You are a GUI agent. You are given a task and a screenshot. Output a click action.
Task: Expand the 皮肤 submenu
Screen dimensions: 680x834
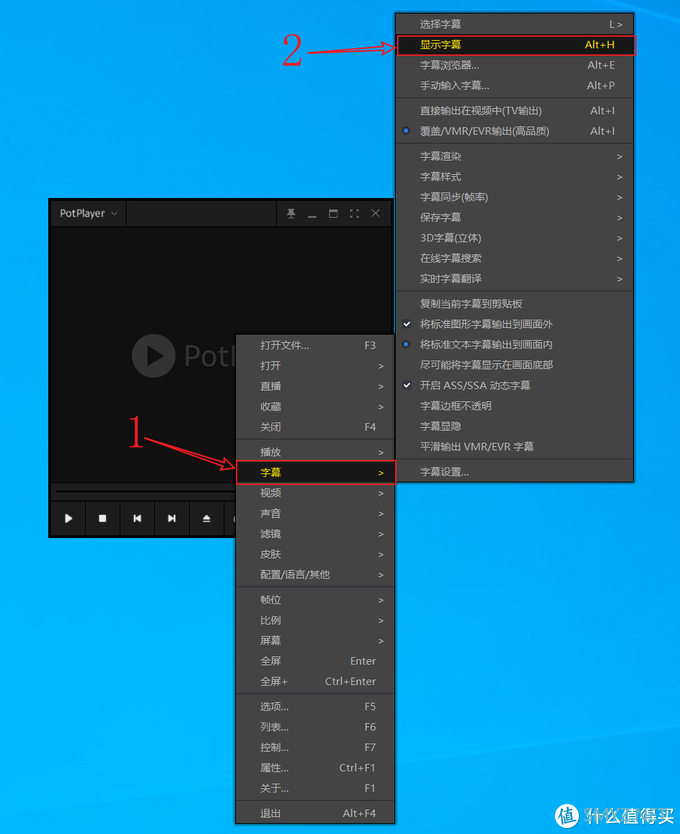click(315, 554)
